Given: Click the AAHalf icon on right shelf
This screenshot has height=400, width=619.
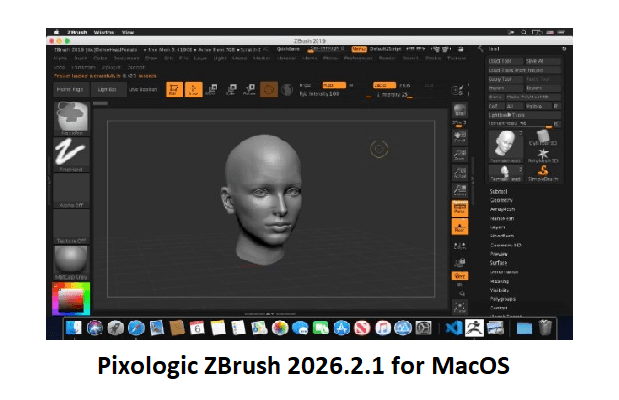Looking at the screenshot, I should (460, 190).
